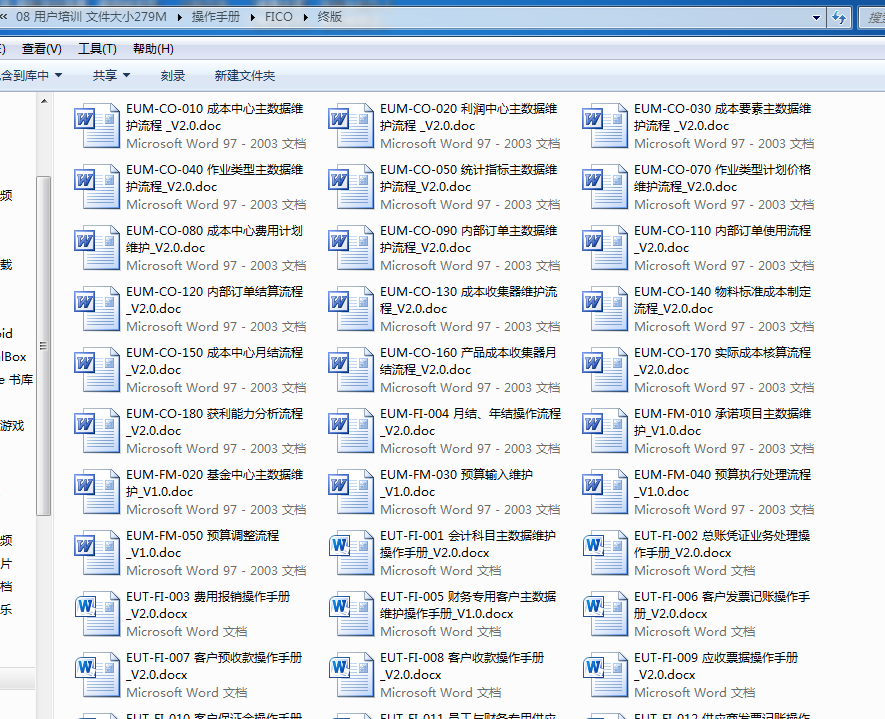Open address bar history dropdown arrow
The width and height of the screenshot is (885, 719).
click(x=816, y=17)
